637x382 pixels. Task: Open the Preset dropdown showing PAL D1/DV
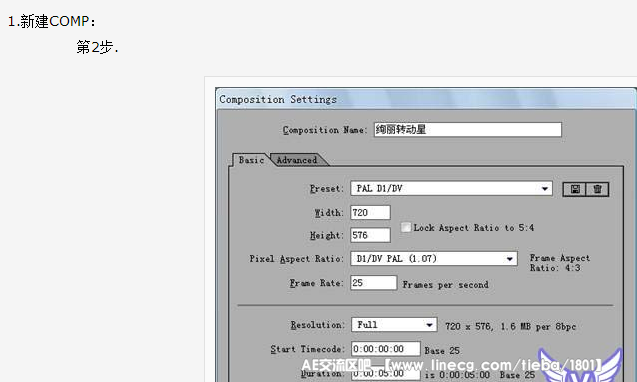[451, 189]
